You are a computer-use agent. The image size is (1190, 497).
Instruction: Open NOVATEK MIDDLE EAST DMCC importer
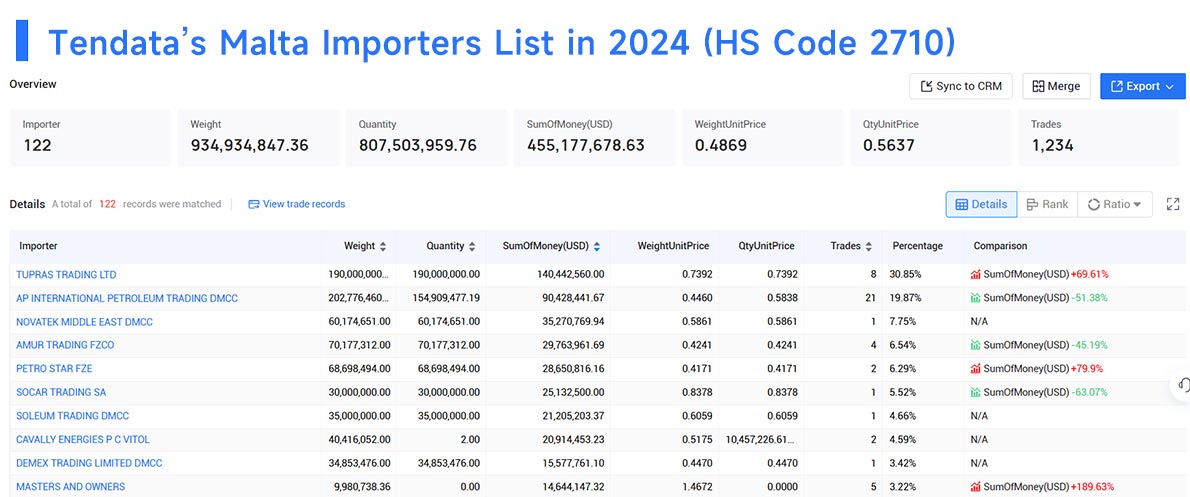(x=84, y=322)
